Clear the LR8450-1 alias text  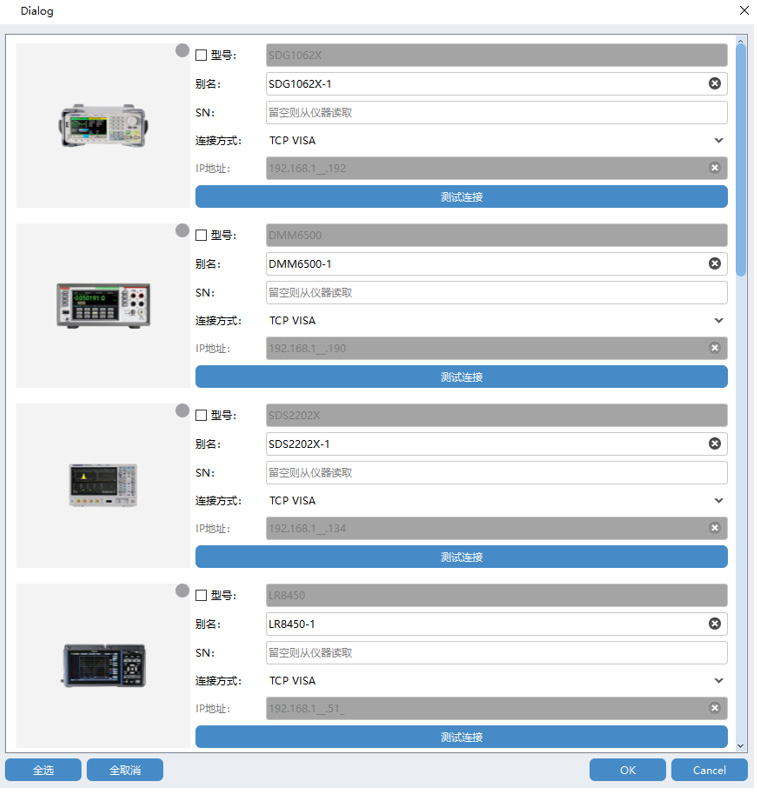click(714, 624)
